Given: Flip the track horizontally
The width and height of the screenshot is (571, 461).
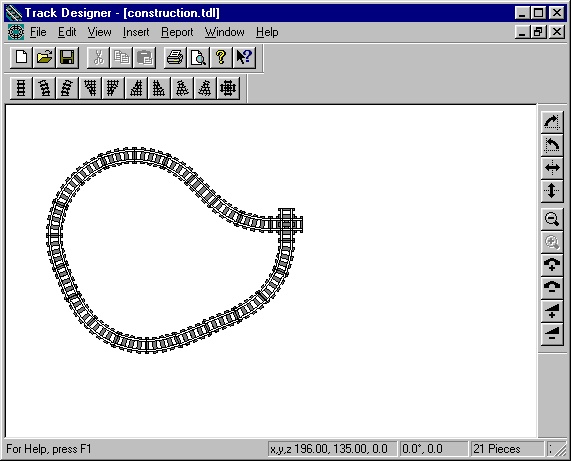Looking at the screenshot, I should click(x=552, y=168).
